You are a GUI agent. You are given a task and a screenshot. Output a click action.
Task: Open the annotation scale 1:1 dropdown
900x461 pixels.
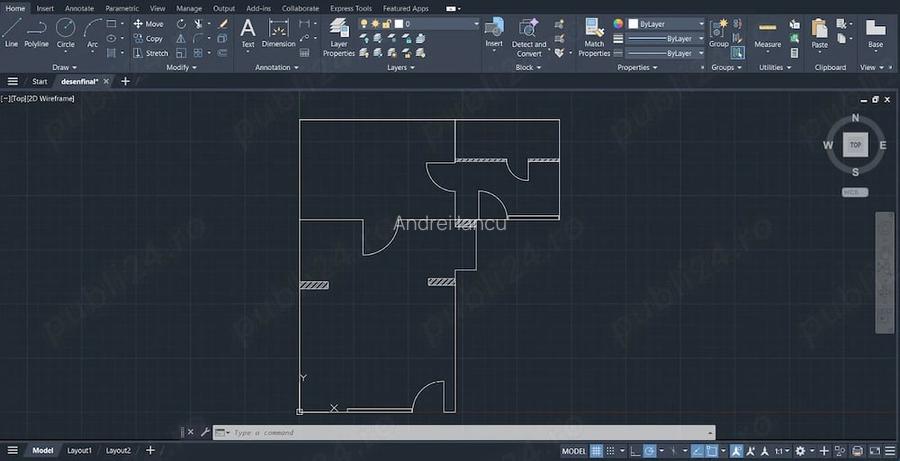782,451
